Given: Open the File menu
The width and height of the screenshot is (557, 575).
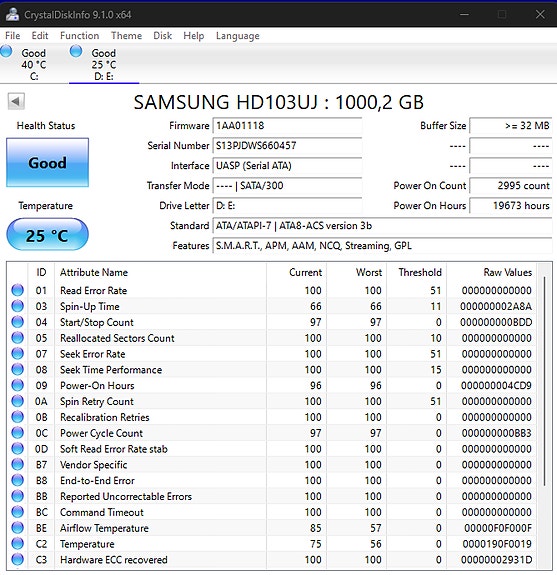Looking at the screenshot, I should click(x=12, y=36).
